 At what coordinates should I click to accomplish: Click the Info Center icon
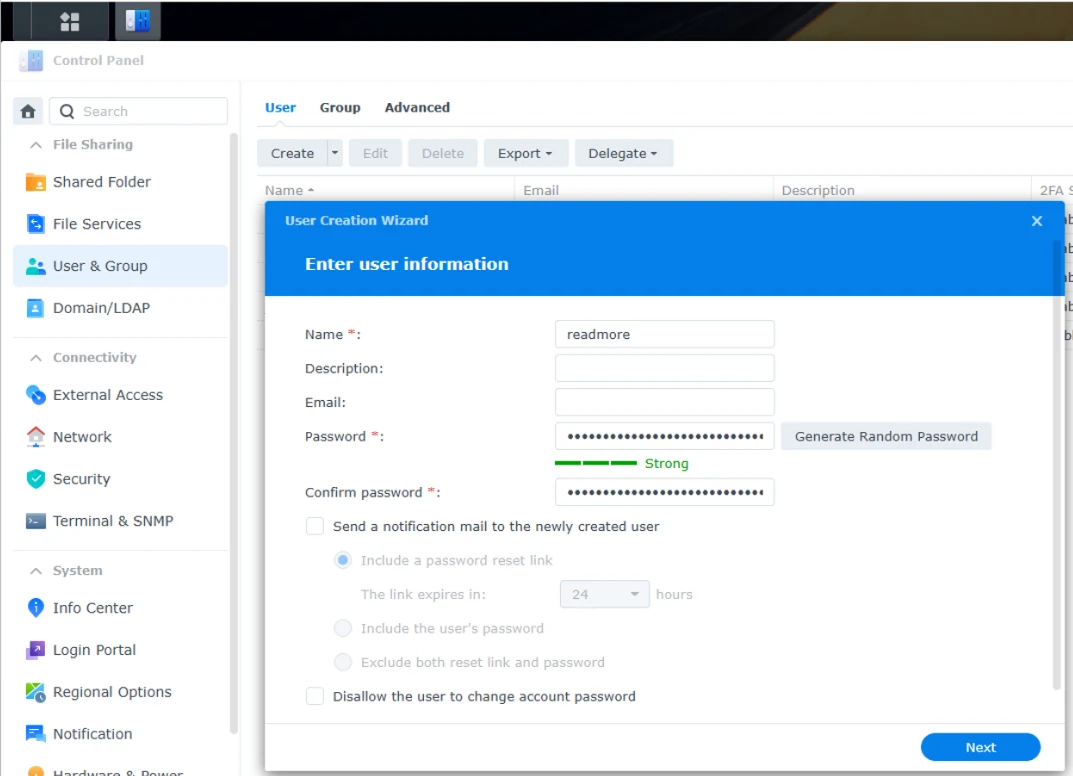point(36,608)
